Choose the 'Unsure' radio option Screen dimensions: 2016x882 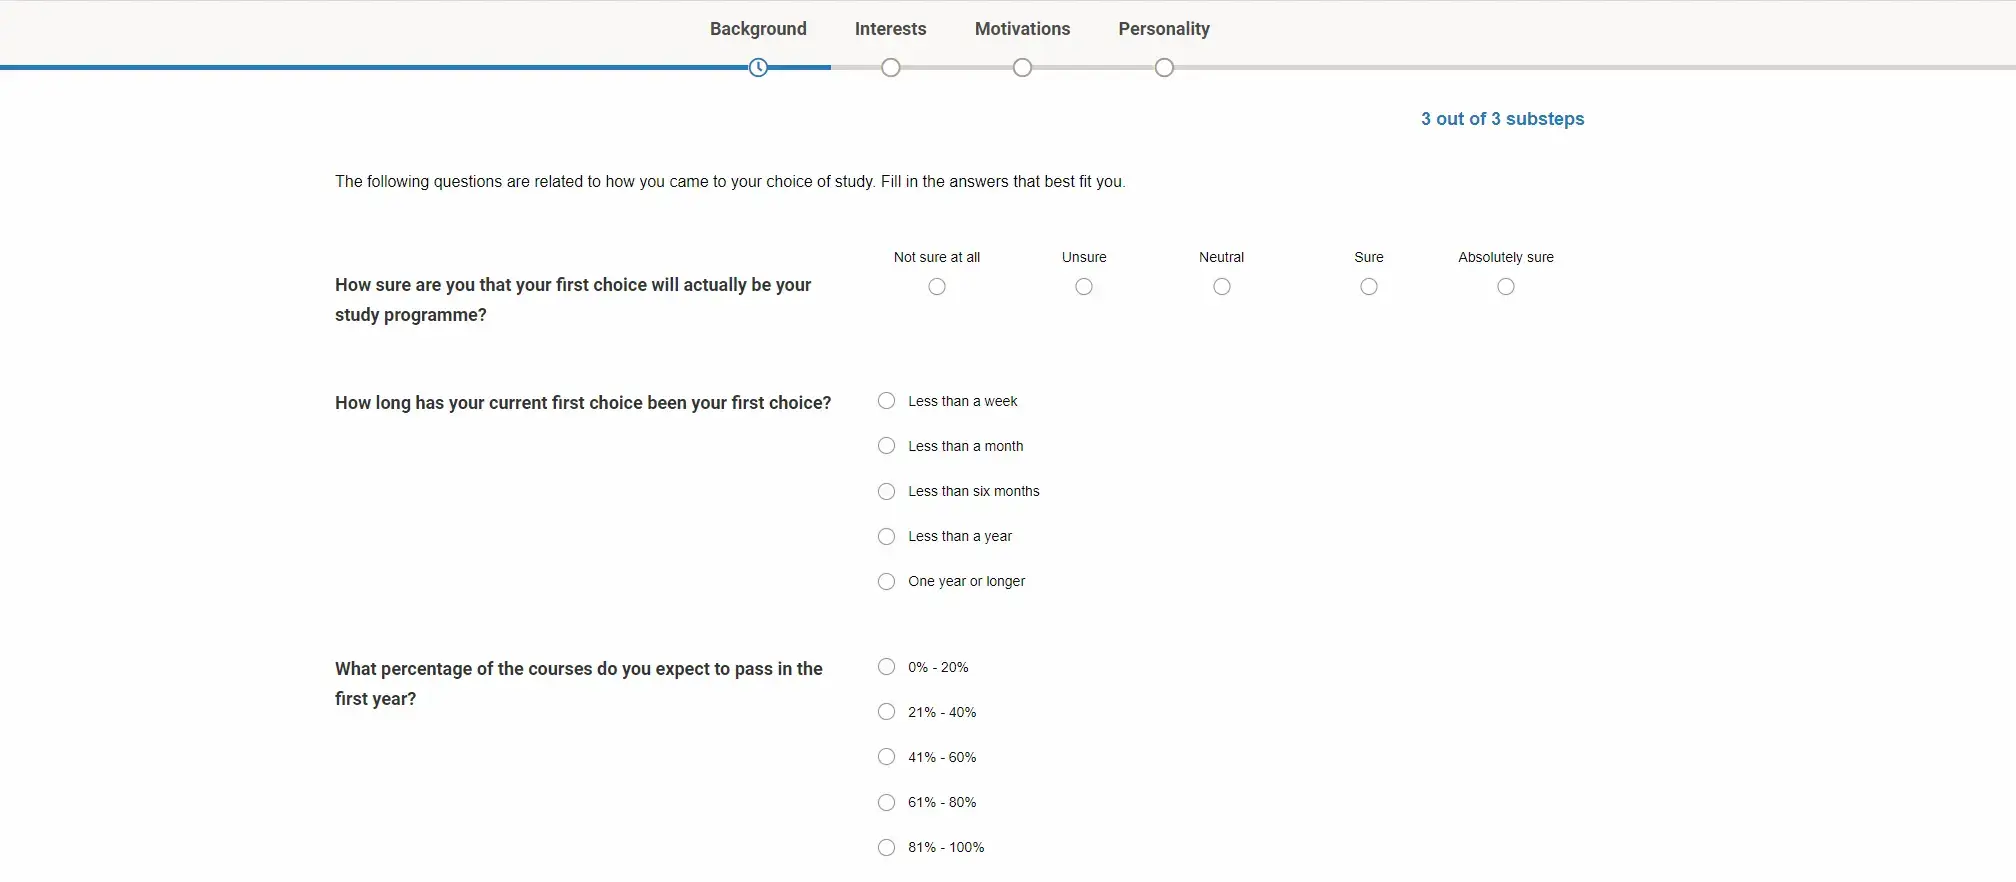pos(1084,287)
